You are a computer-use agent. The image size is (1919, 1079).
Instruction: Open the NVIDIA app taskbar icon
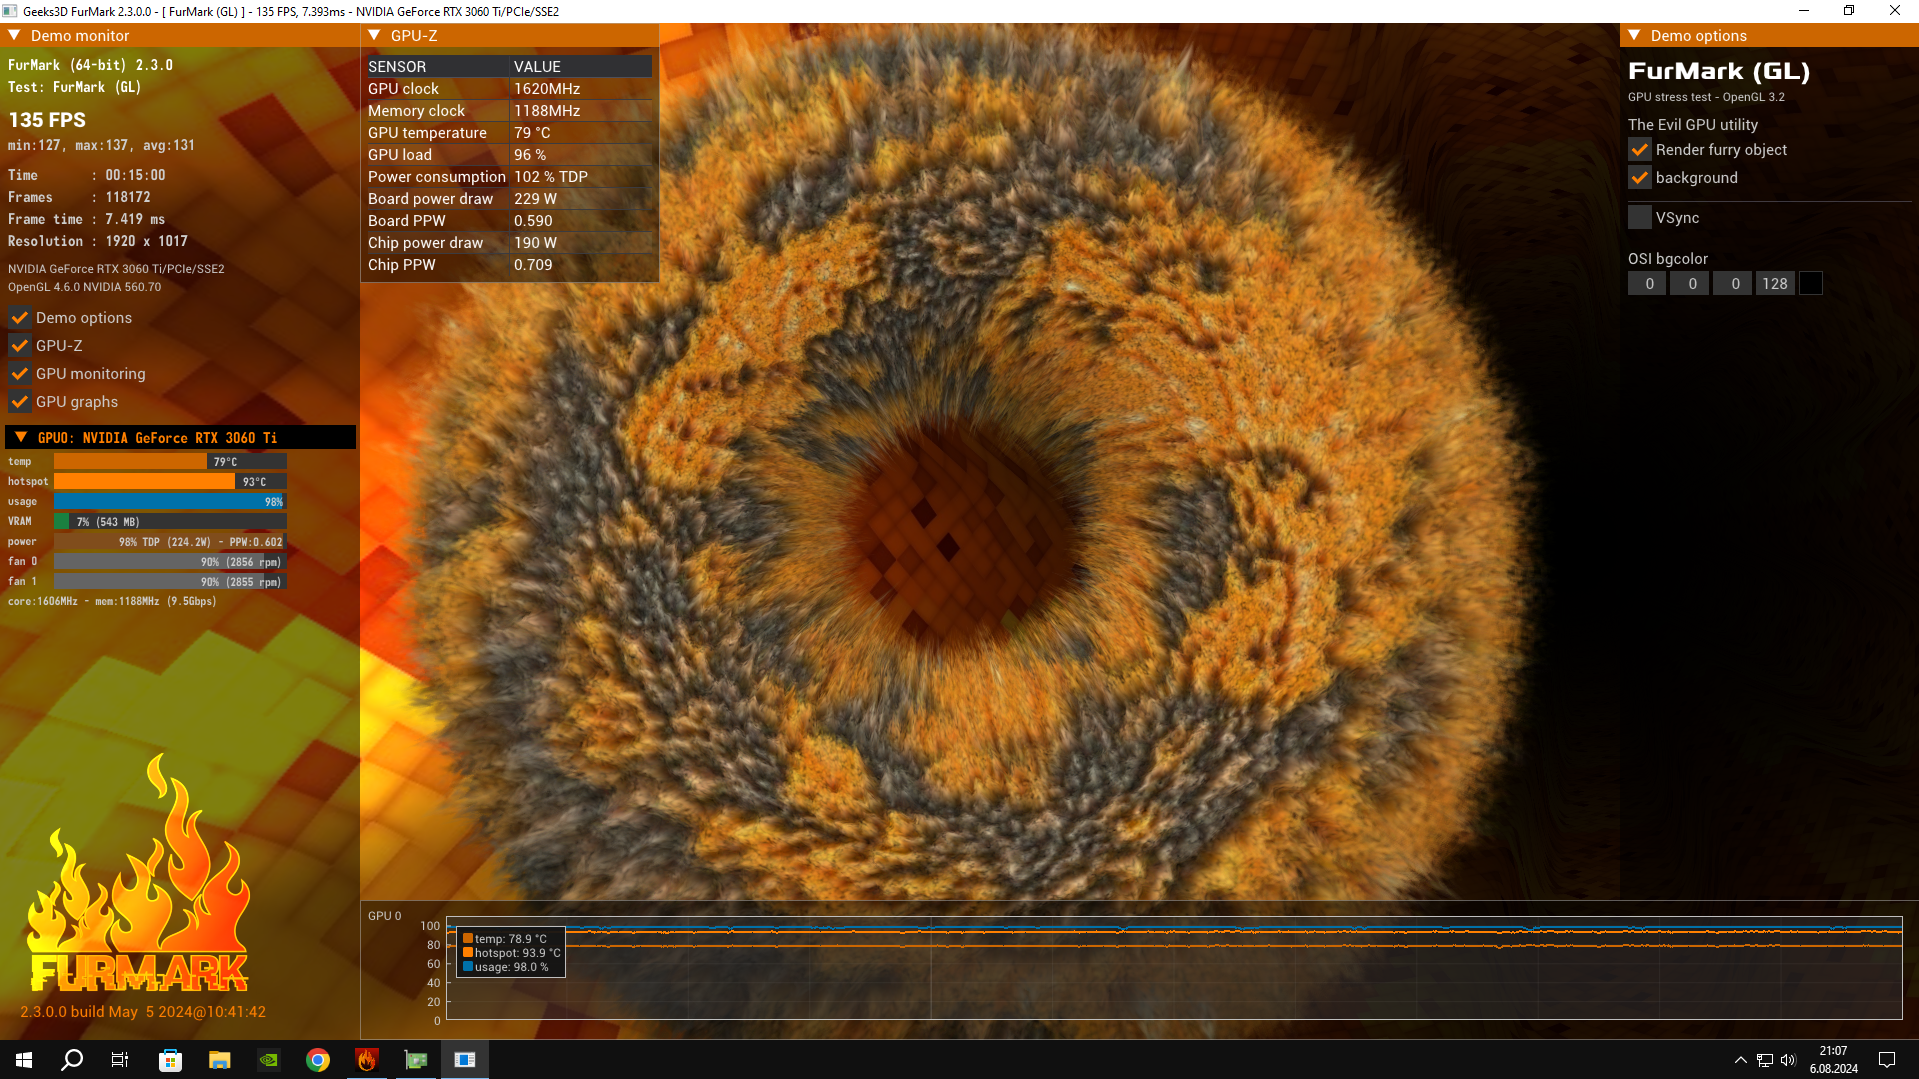(x=268, y=1060)
